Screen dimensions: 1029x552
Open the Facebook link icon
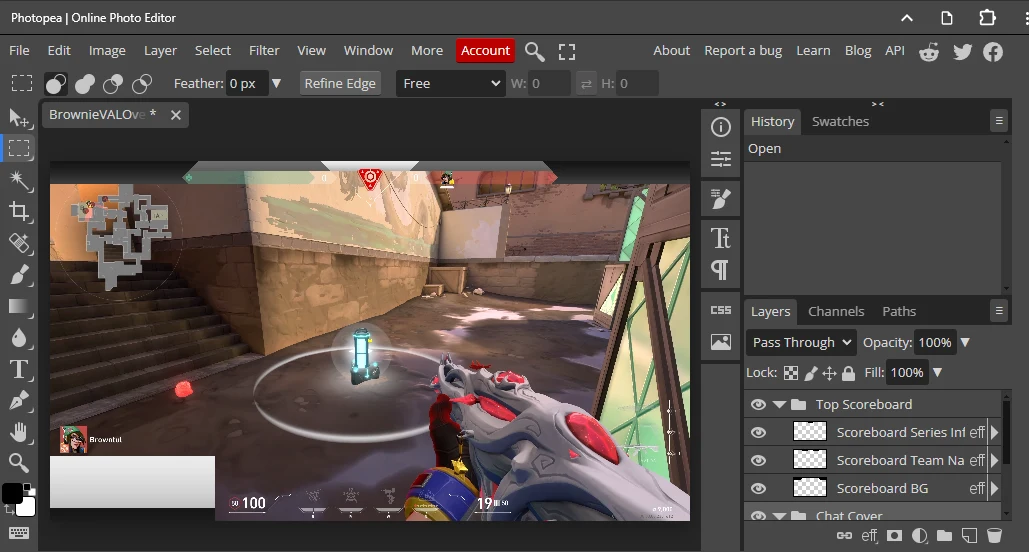(x=993, y=52)
